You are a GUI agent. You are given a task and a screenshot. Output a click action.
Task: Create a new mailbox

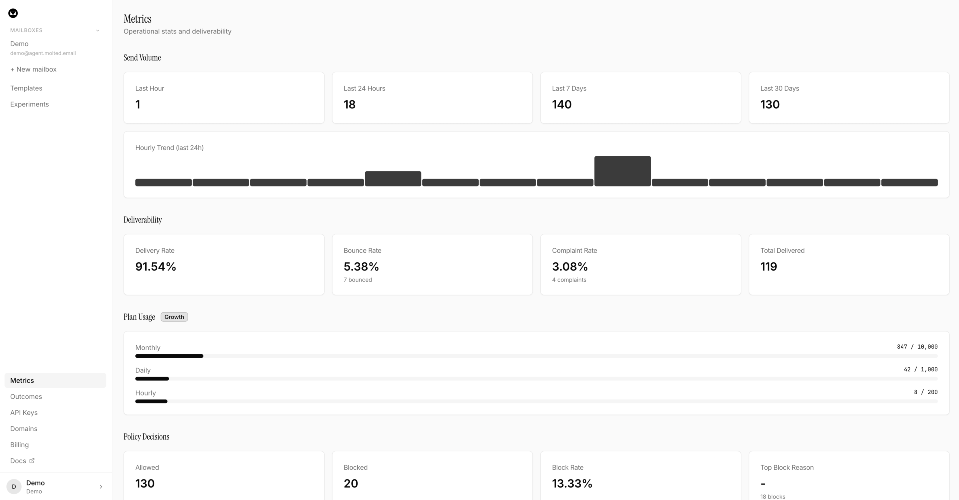tap(34, 69)
